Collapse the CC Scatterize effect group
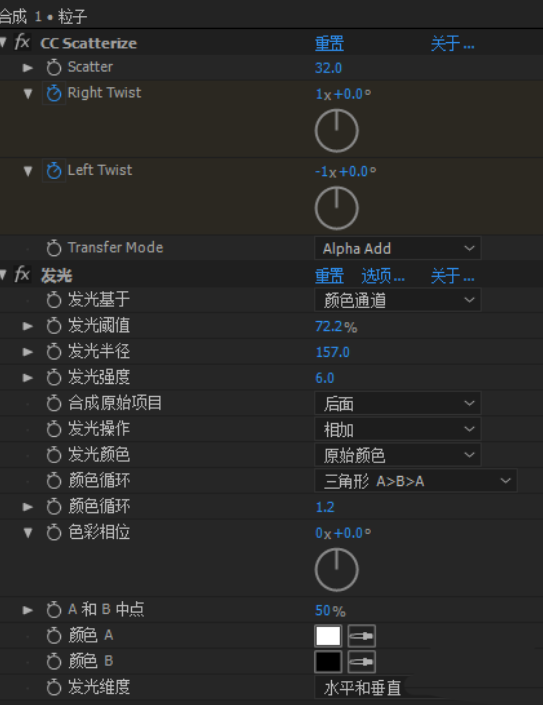Screen dimensions: 543x705 tap(4, 43)
